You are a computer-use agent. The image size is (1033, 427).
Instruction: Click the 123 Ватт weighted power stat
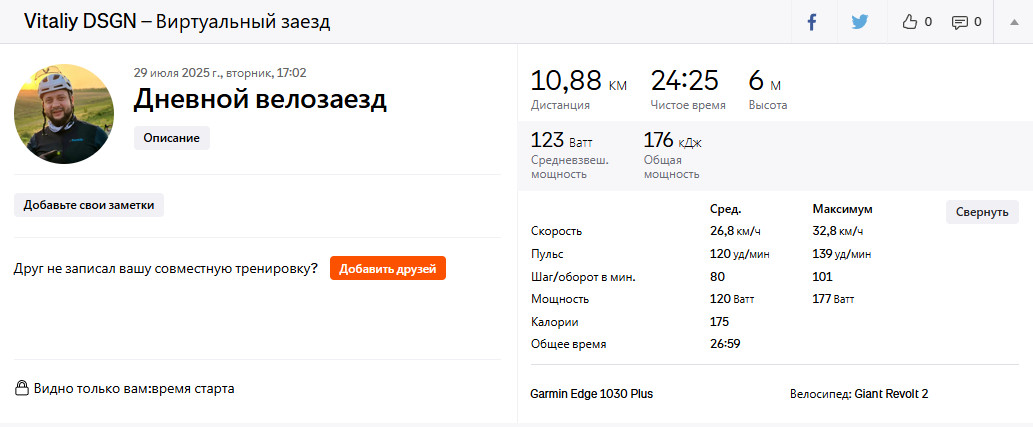pyautogui.click(x=561, y=140)
